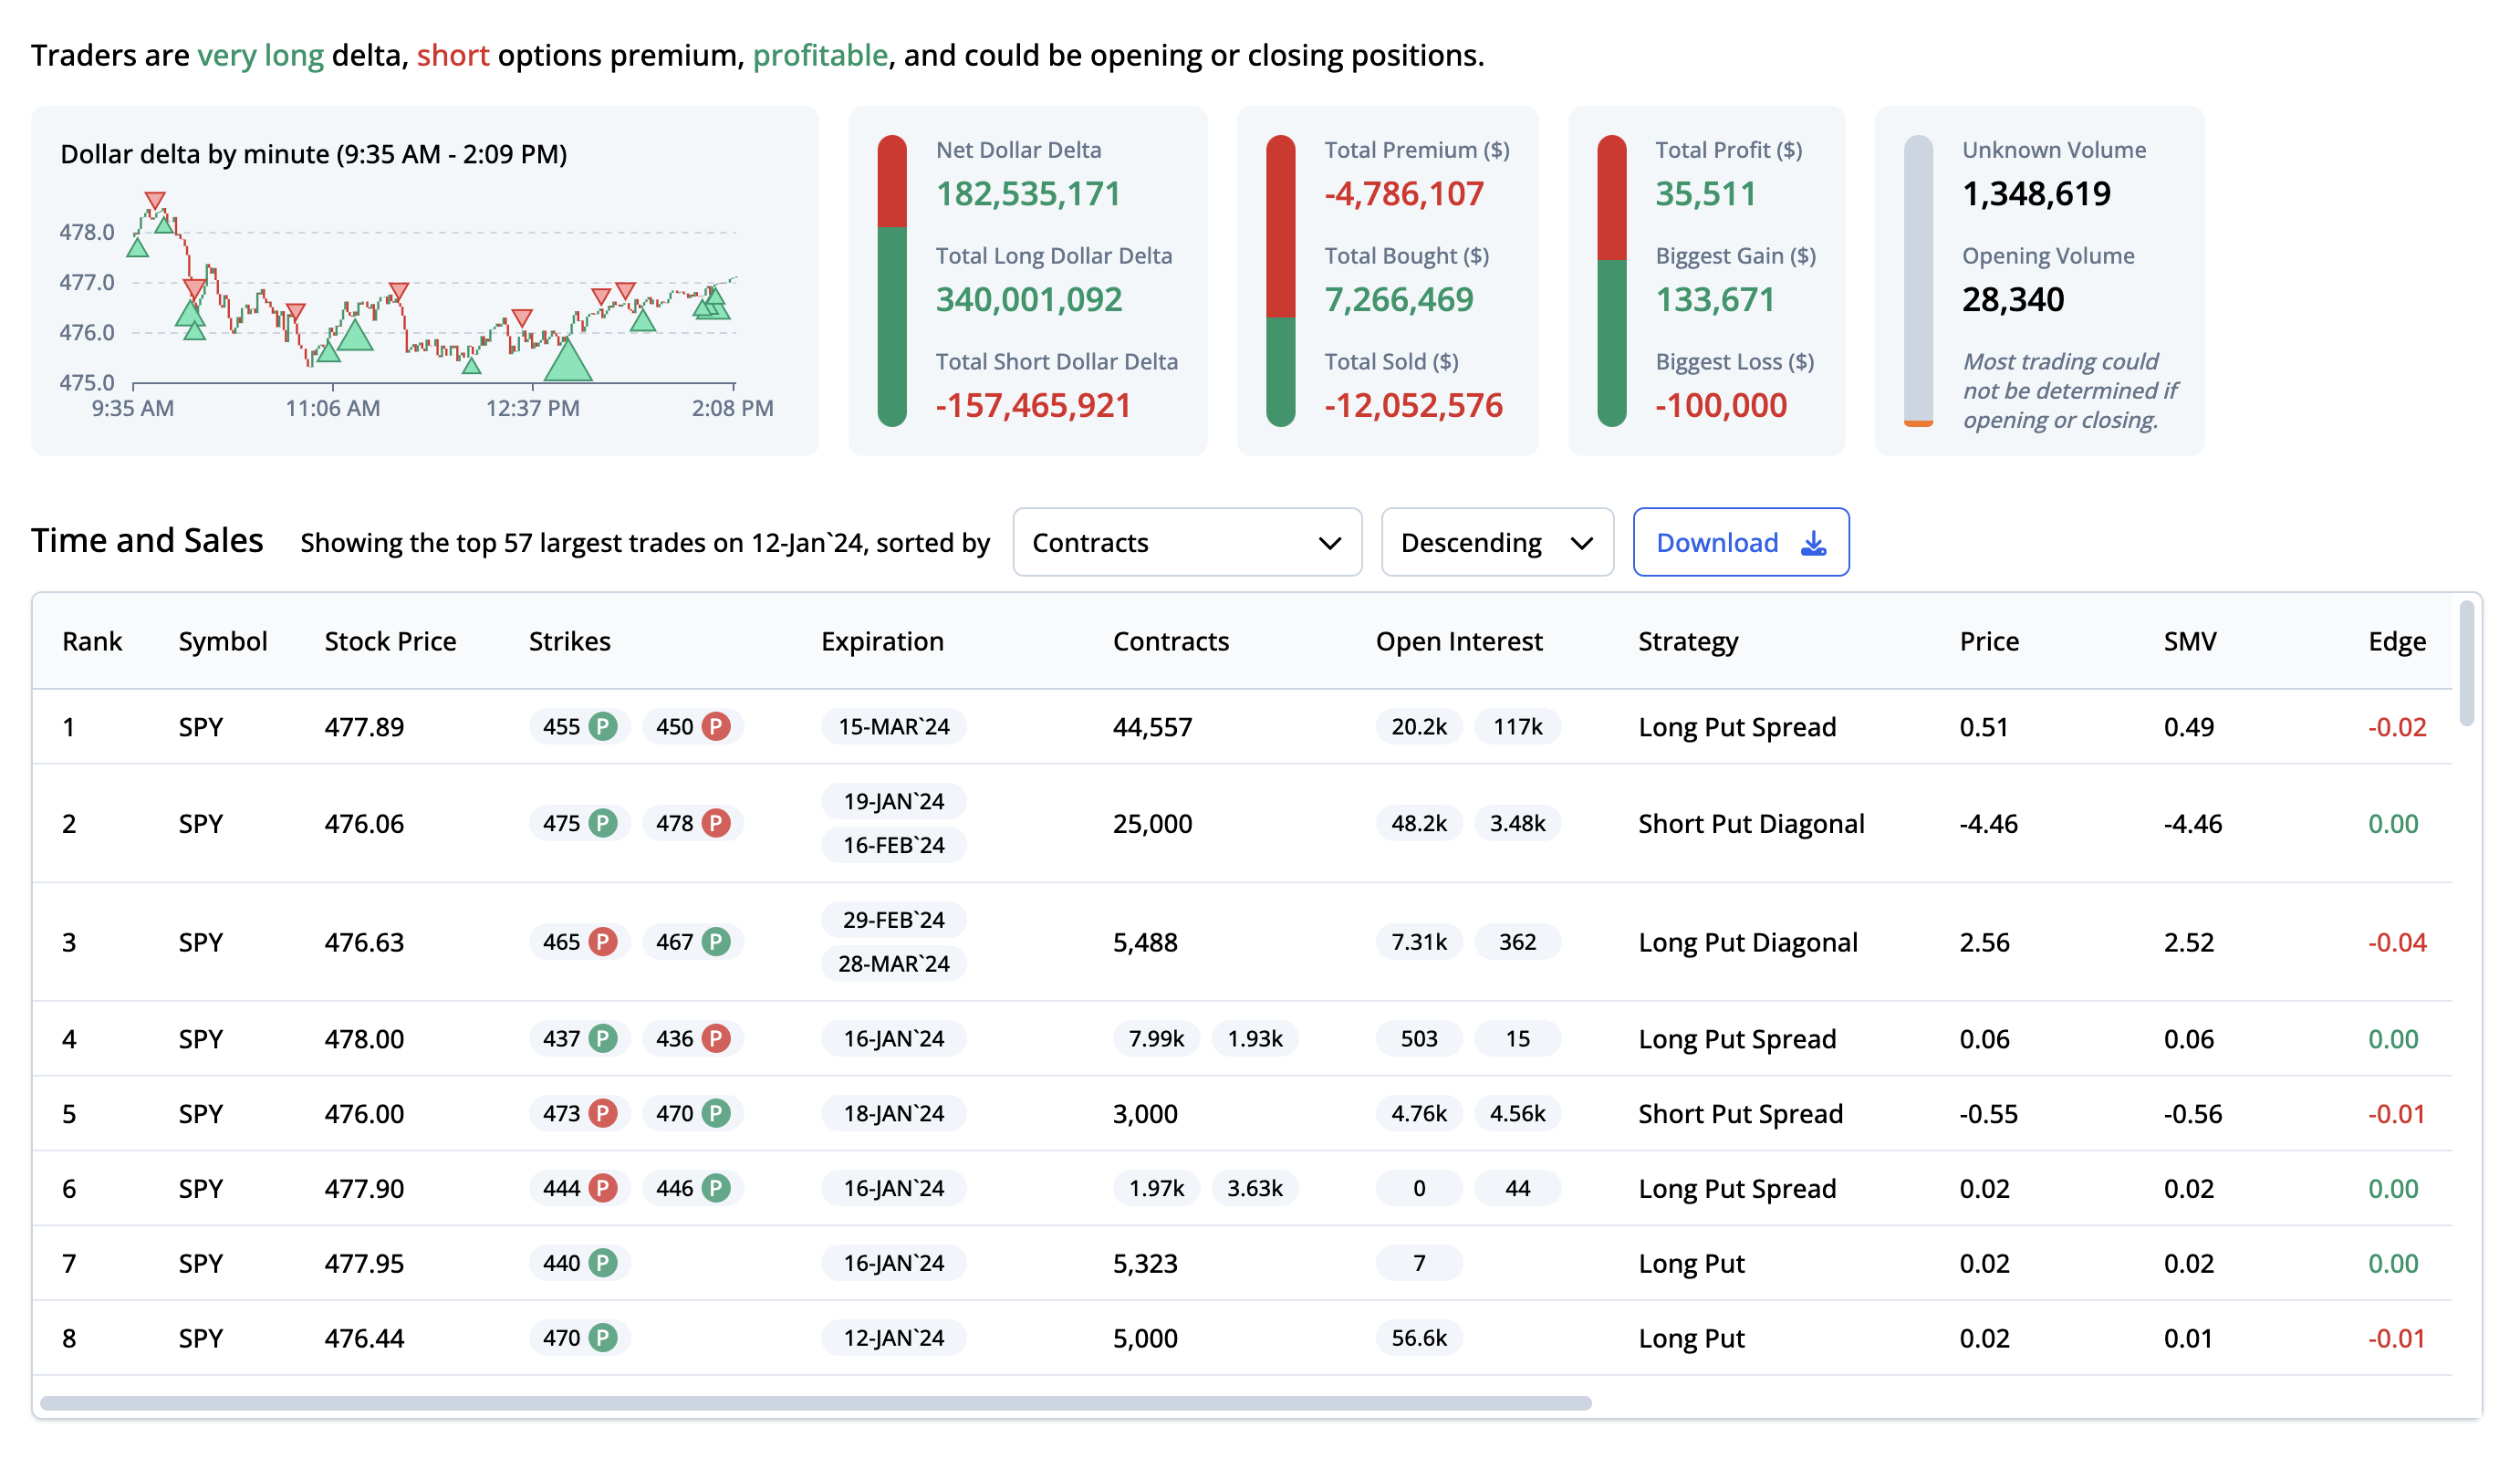
Task: Click the table's vertical scrollbar thumb
Action: click(2467, 663)
